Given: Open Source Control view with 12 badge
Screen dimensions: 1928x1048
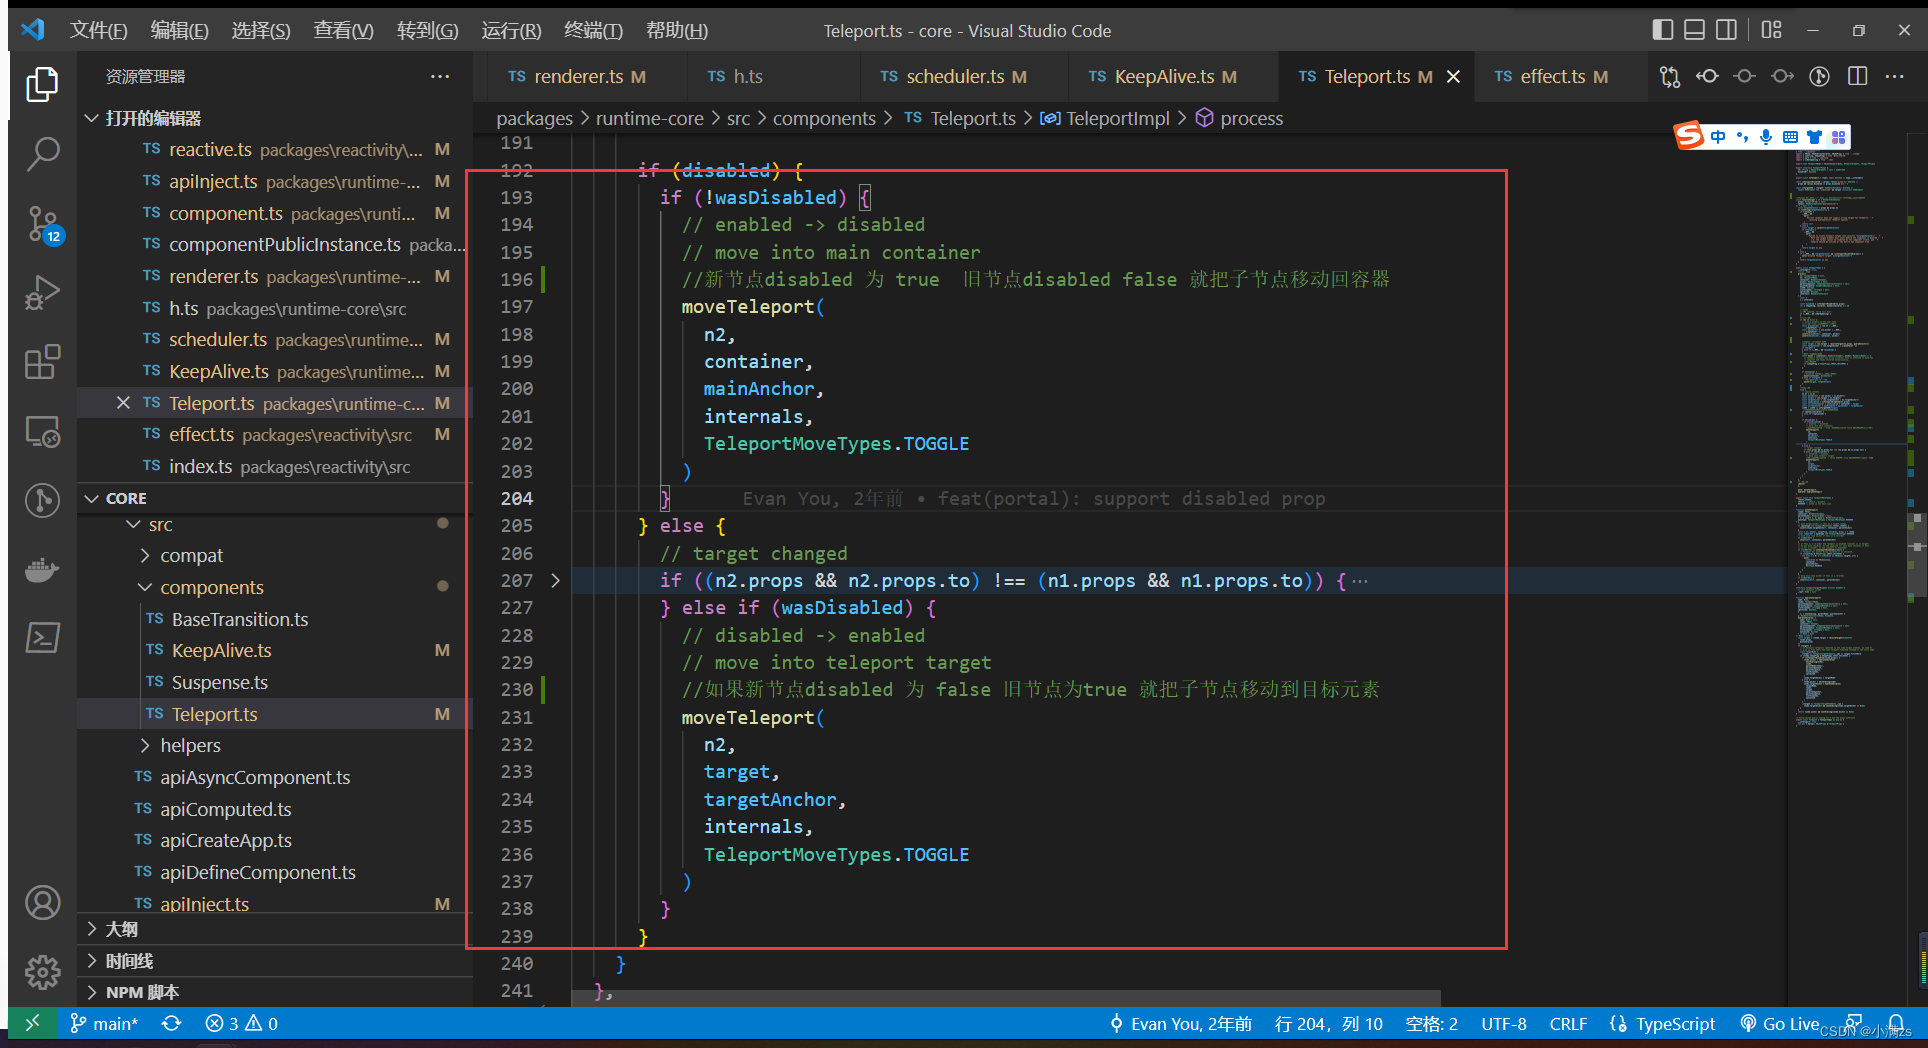Looking at the screenshot, I should (x=42, y=224).
